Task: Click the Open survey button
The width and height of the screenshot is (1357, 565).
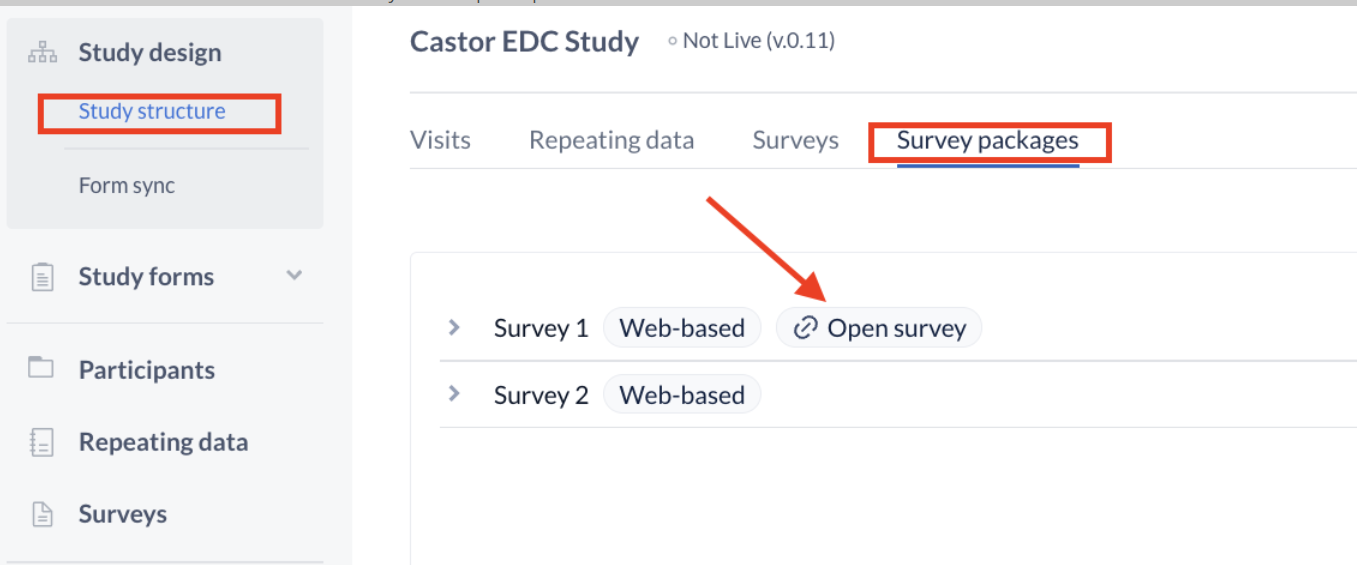Action: pos(879,328)
